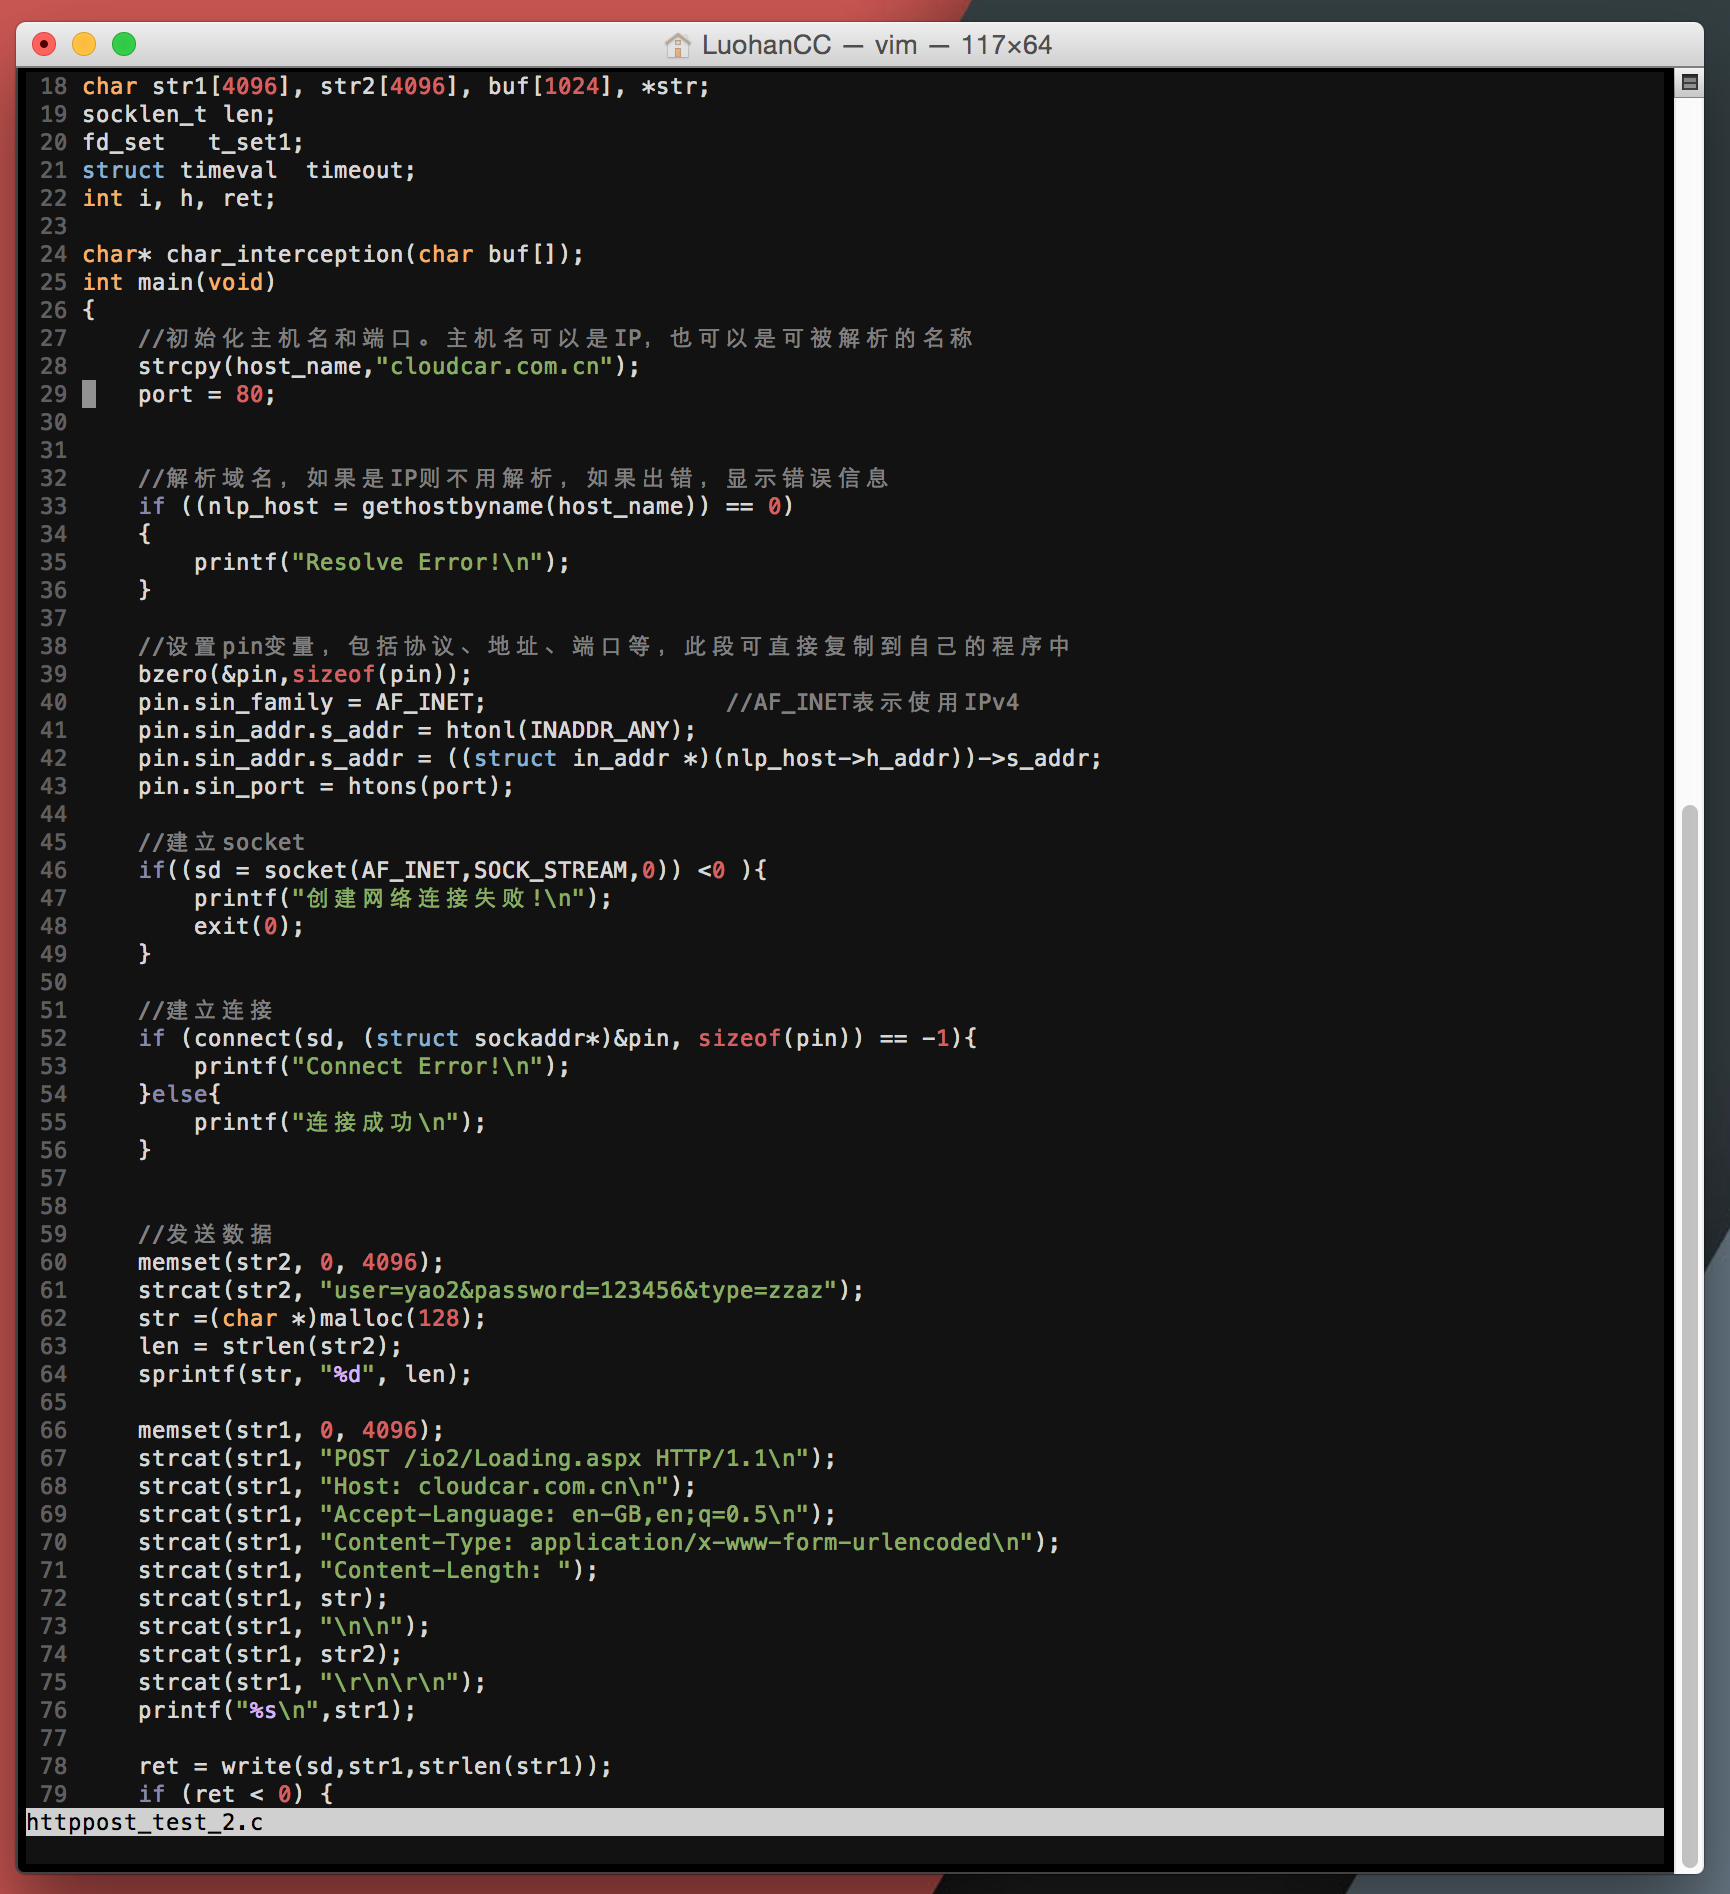Image resolution: width=1730 pixels, height=1894 pixels.
Task: Click gethostbyname call on line 33
Action: (x=452, y=506)
